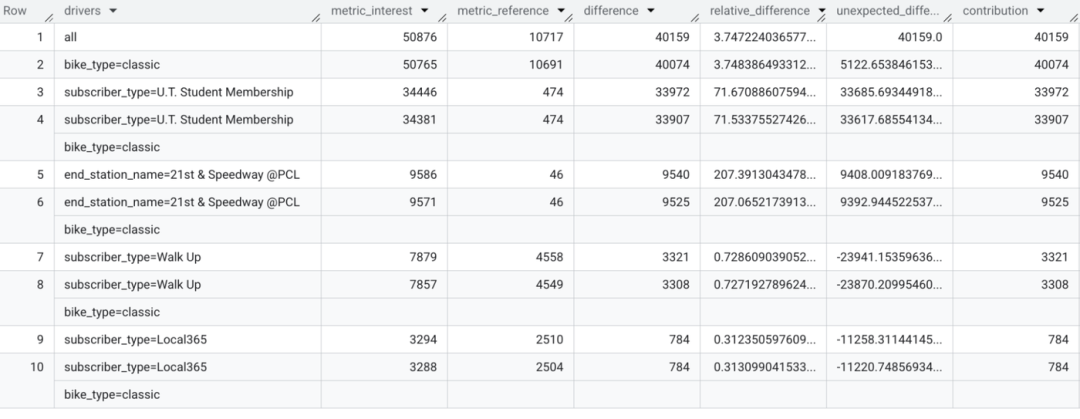Viewport: 1080px width, 419px height.
Task: Grab the unexpected_difference column resize handle
Action: [x=947, y=18]
